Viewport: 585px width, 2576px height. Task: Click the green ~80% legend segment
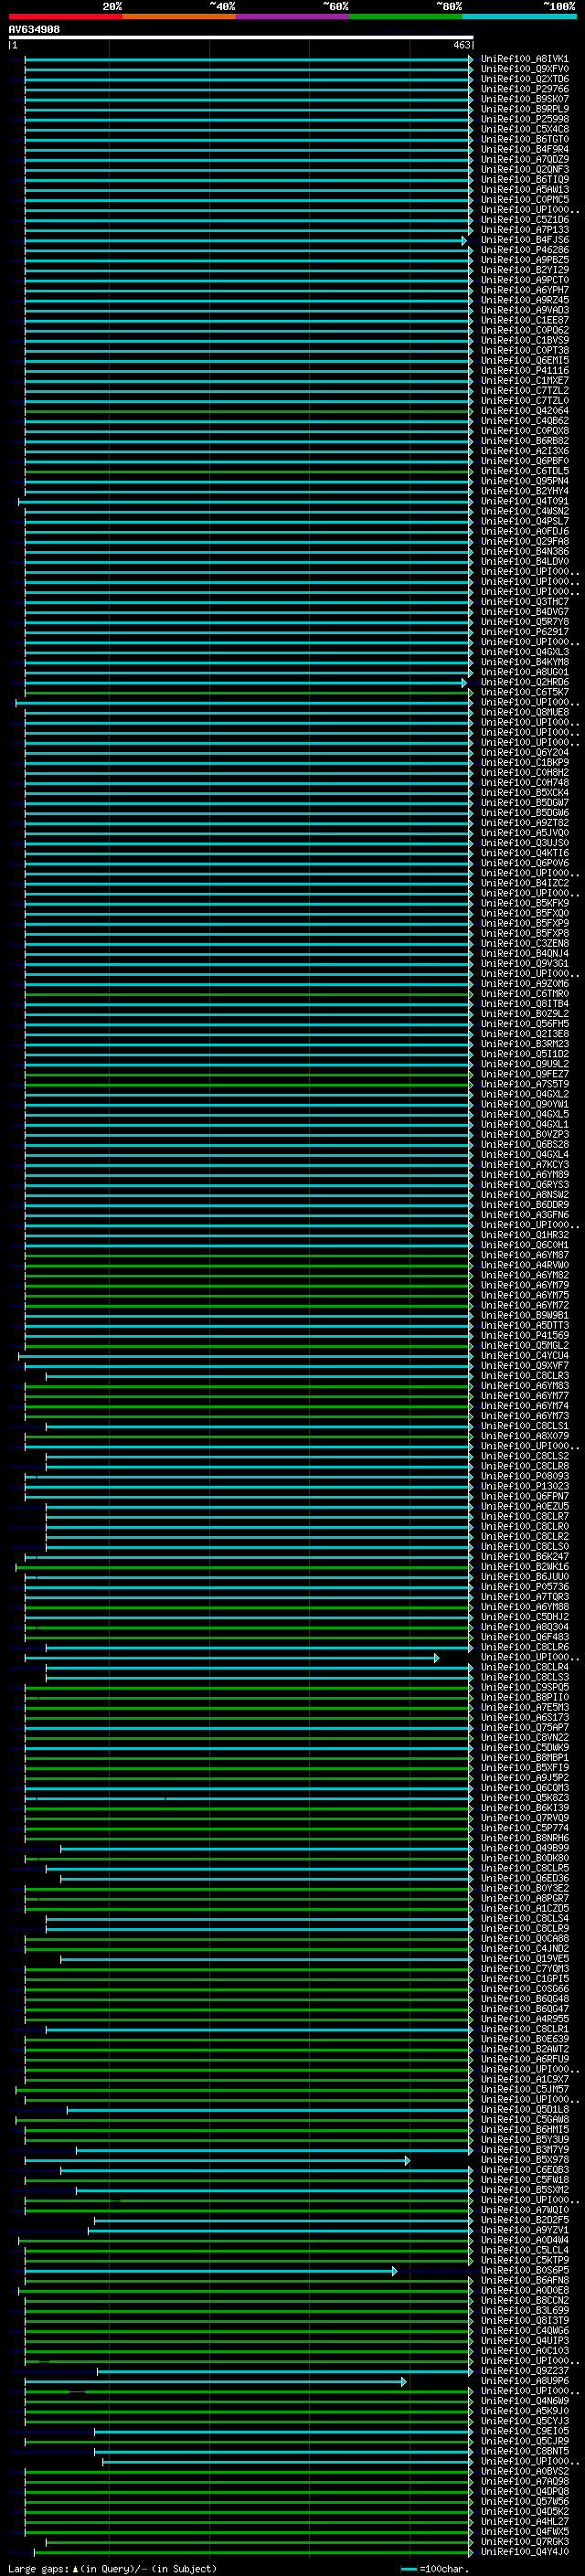point(406,16)
